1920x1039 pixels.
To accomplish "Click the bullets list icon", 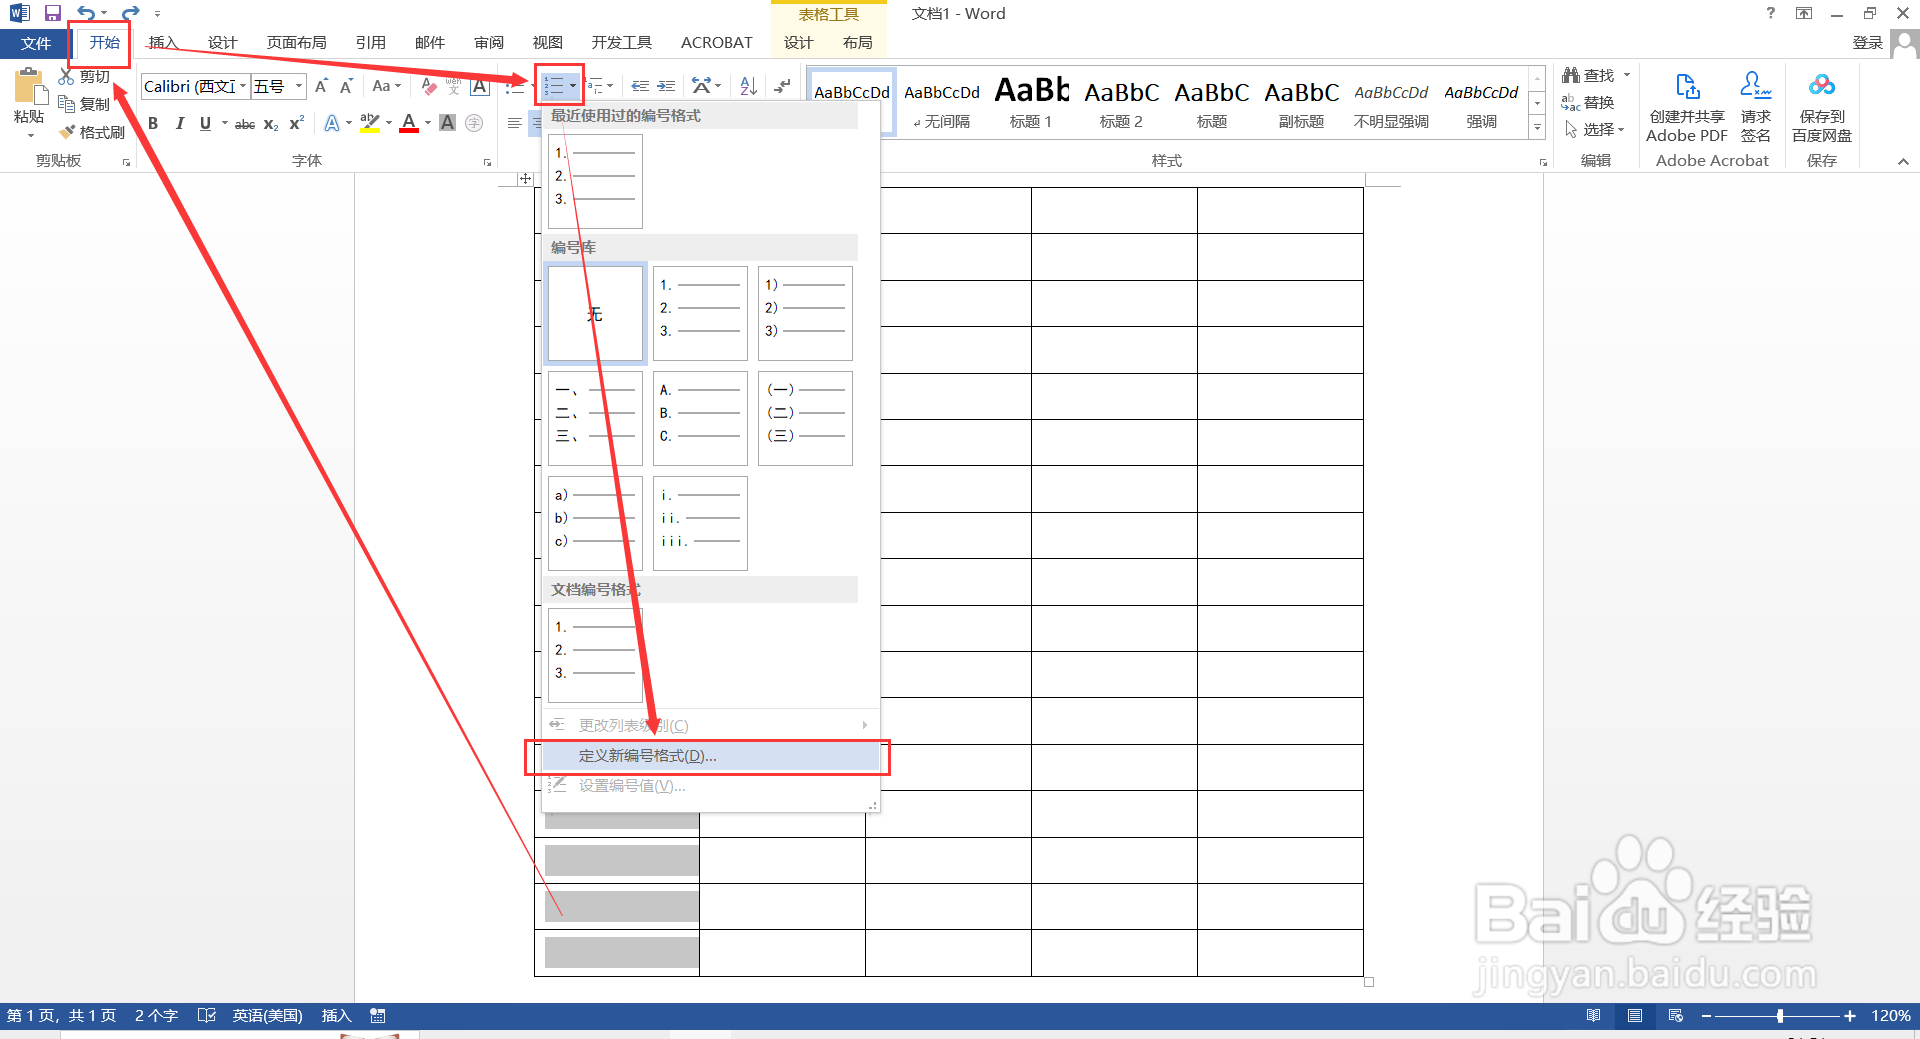I will pos(514,87).
